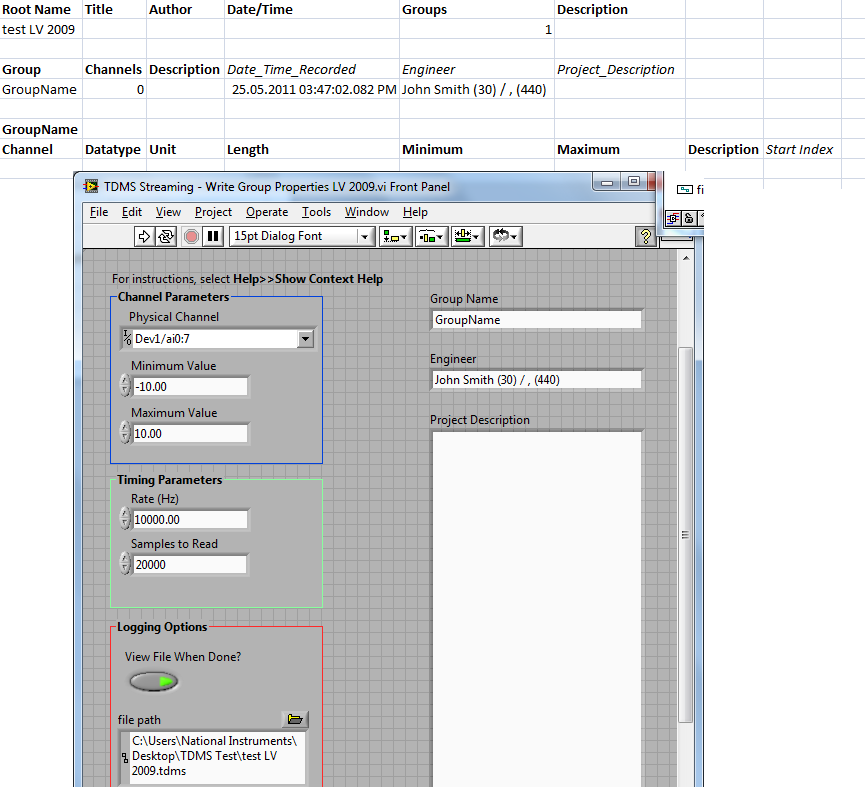Open the Operate menu

[267, 212]
